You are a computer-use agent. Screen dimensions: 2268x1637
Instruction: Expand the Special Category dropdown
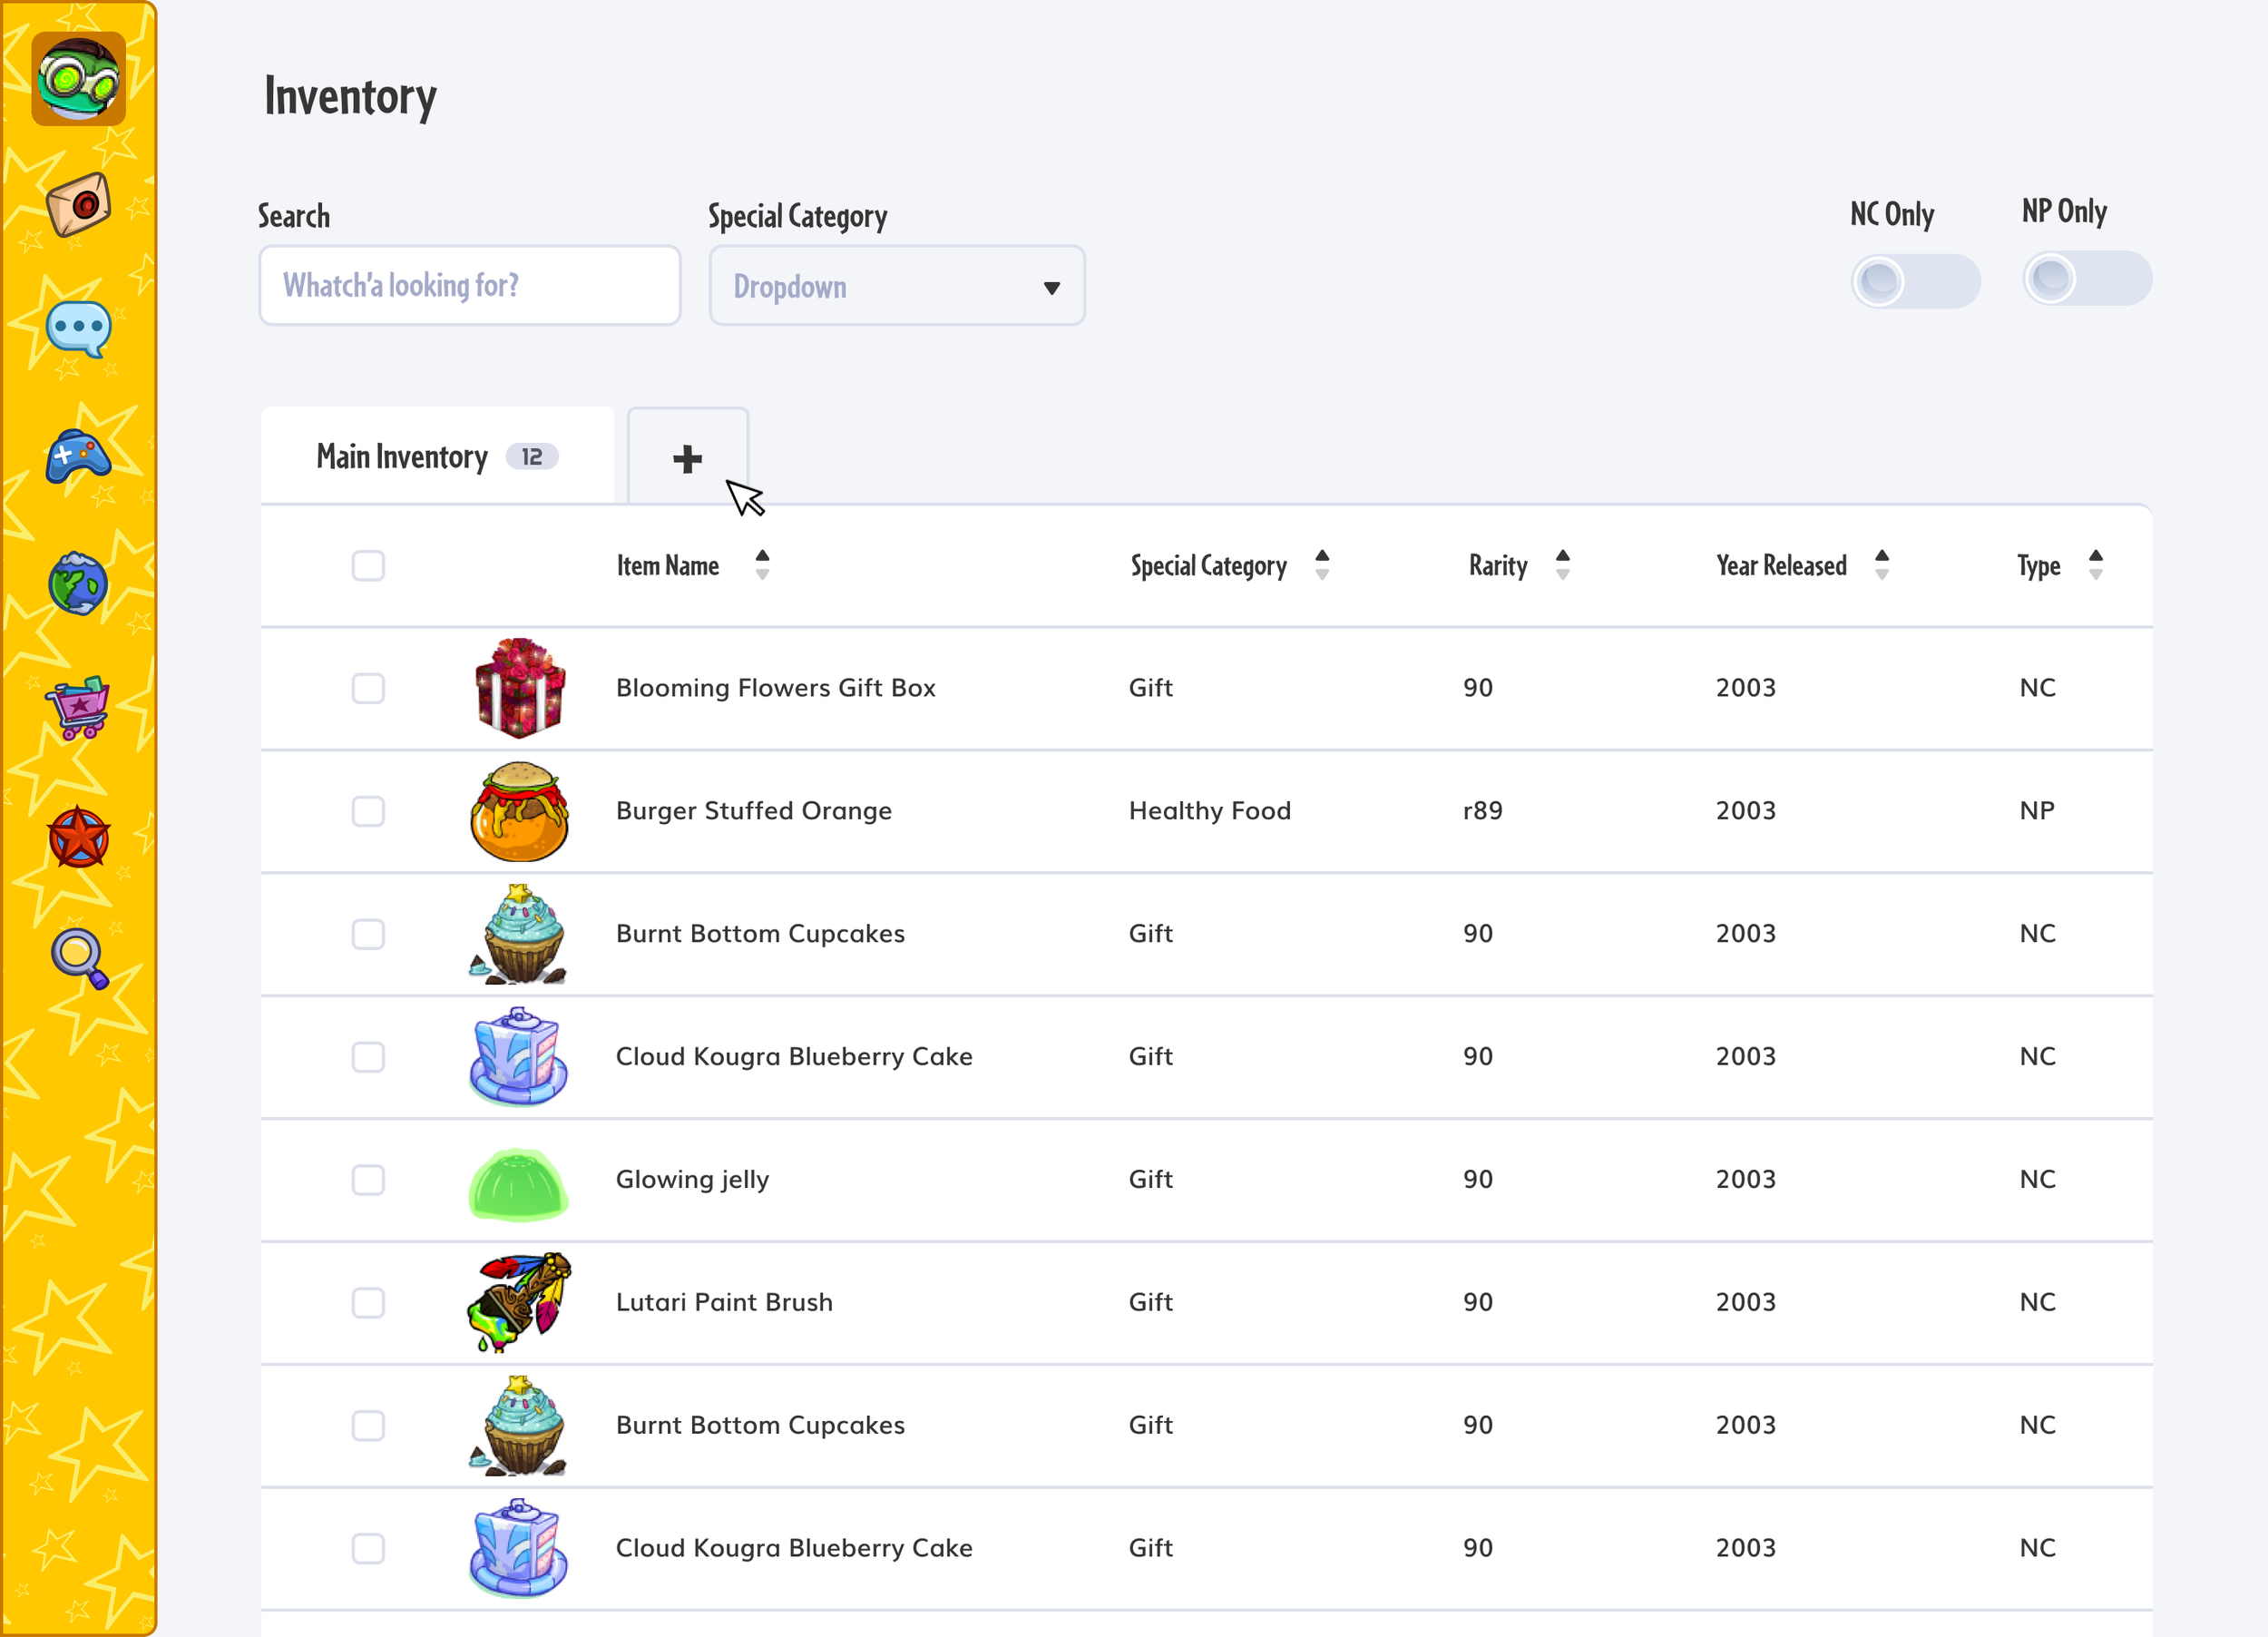click(897, 287)
